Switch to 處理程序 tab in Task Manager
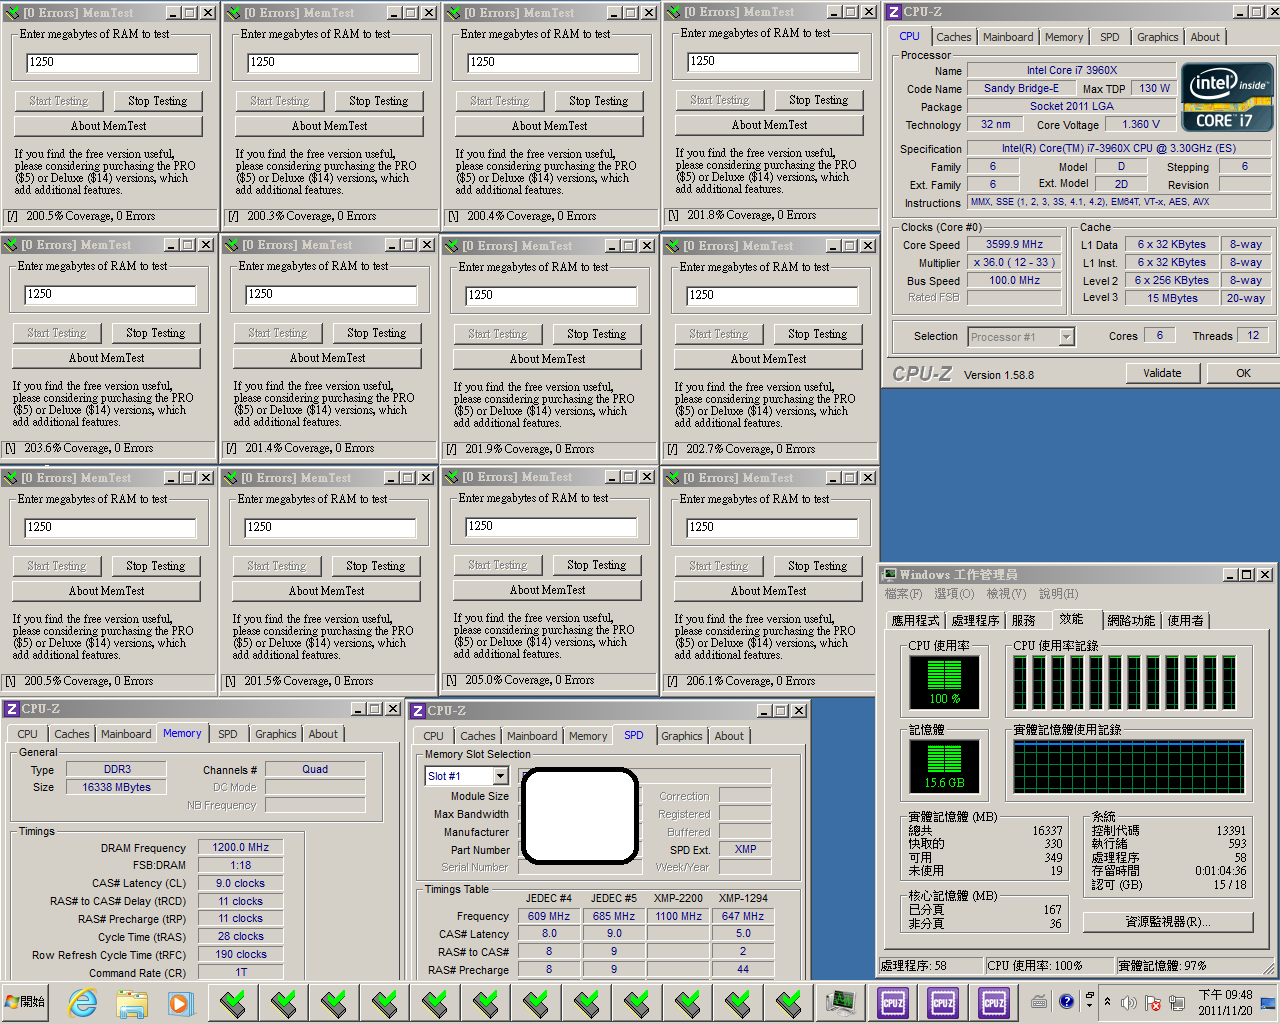The image size is (1280, 1024). point(975,621)
